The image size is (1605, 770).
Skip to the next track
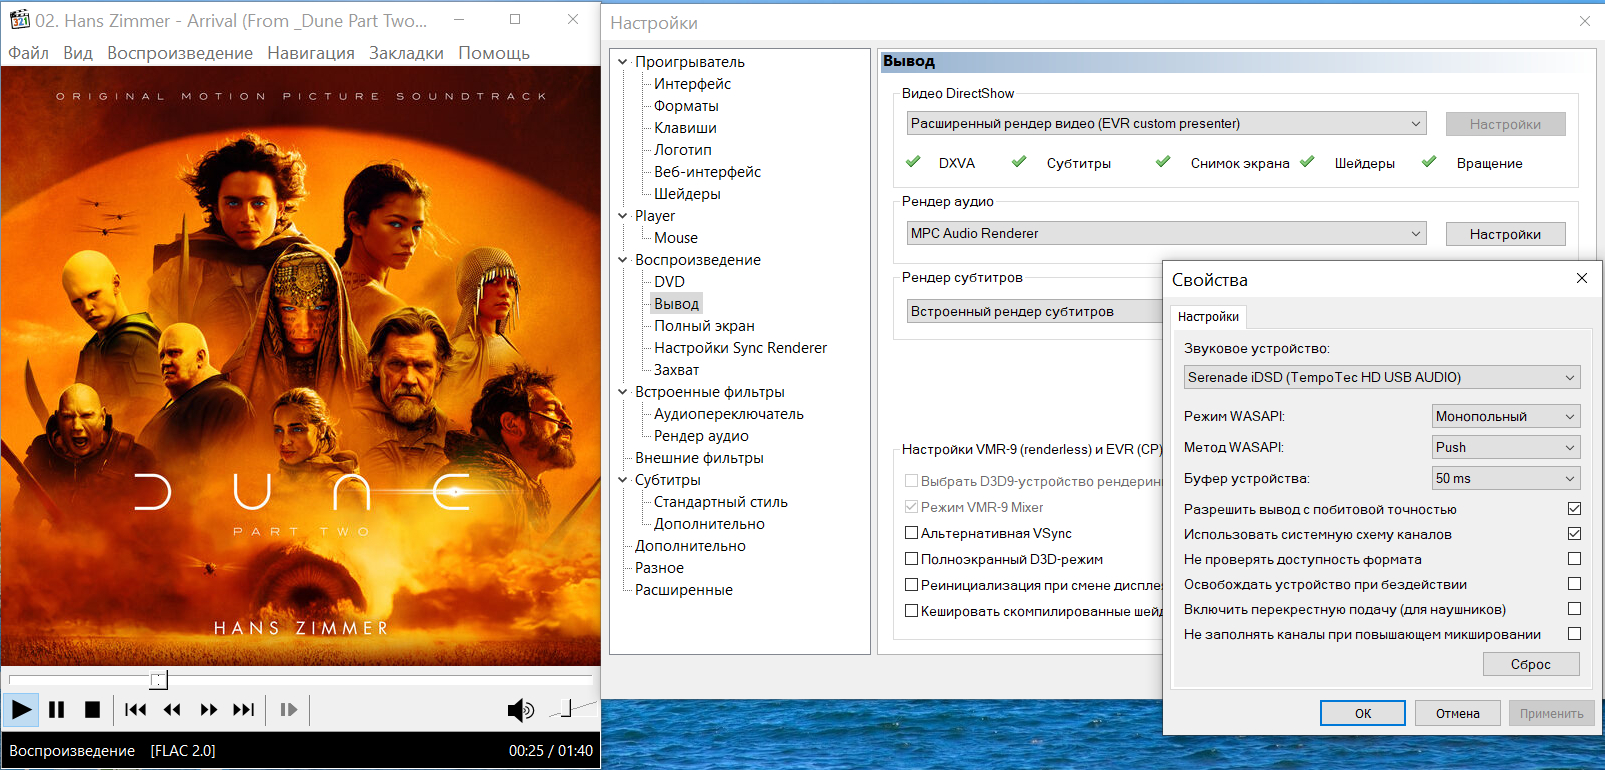244,710
